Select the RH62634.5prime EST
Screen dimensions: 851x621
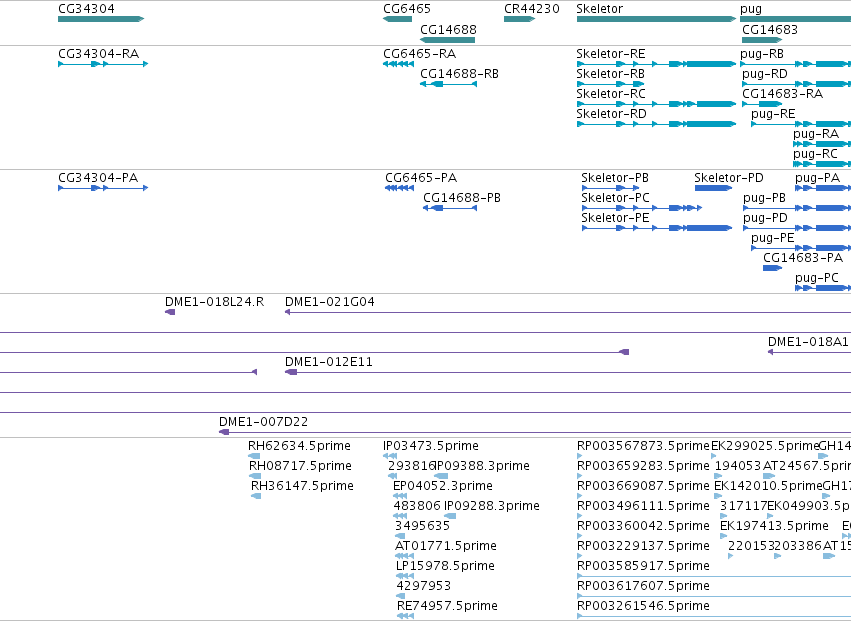coord(254,457)
